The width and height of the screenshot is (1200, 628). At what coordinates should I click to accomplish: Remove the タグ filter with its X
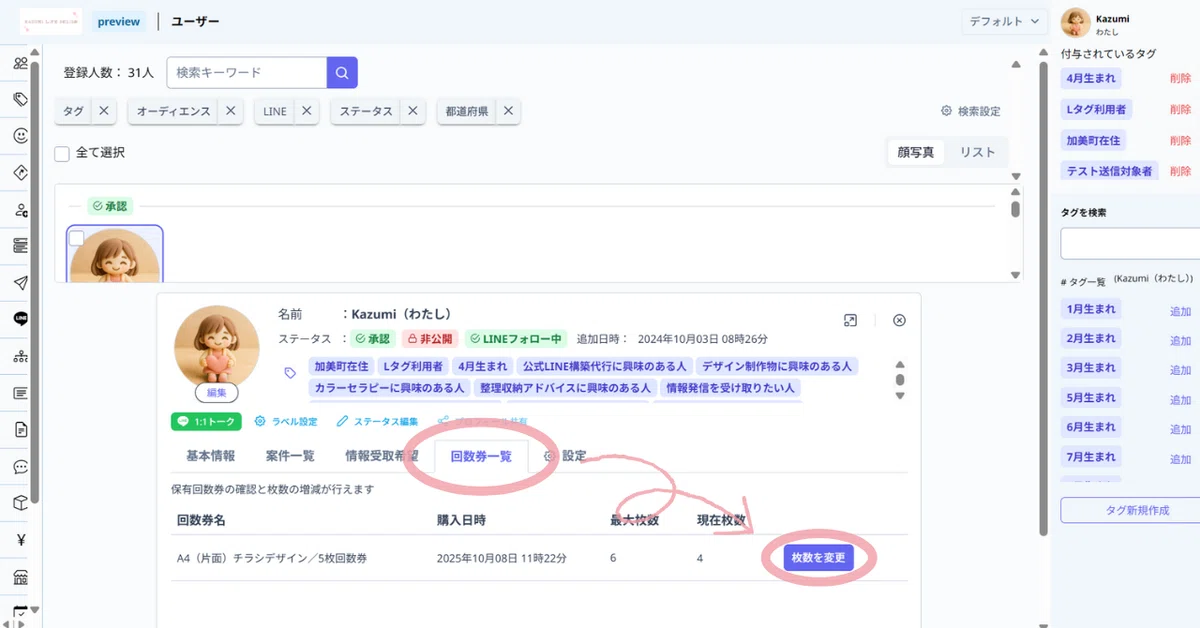(104, 112)
